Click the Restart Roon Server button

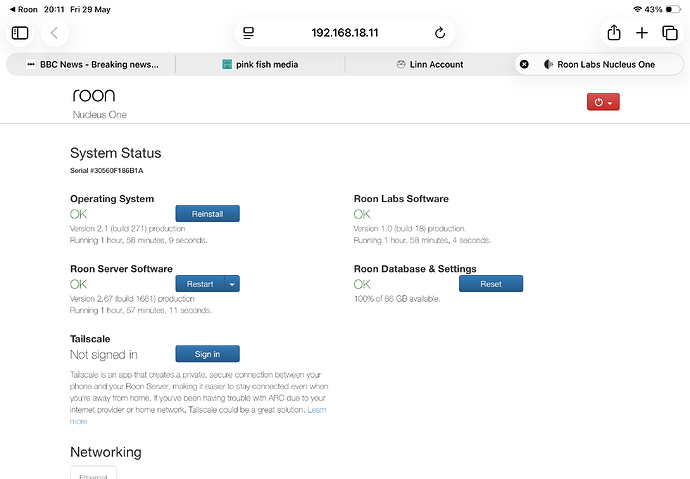200,284
